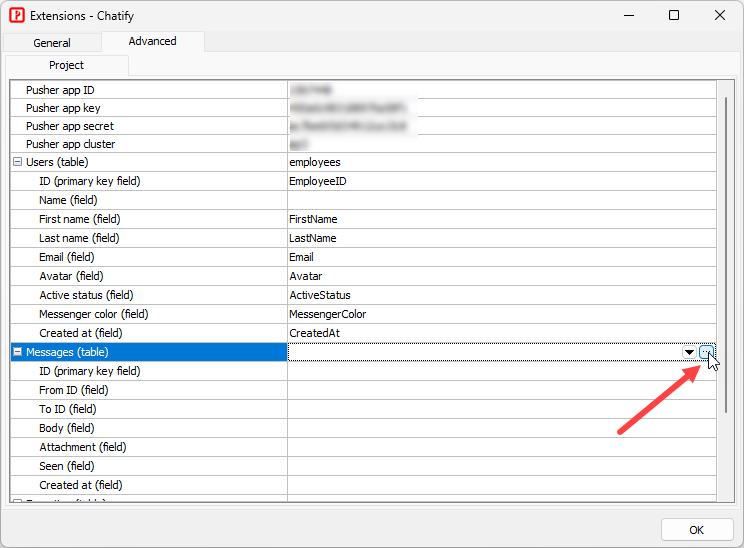Viewport: 744px width, 548px height.
Task: Click the empty Name (field) value cell
Action: [502, 200]
